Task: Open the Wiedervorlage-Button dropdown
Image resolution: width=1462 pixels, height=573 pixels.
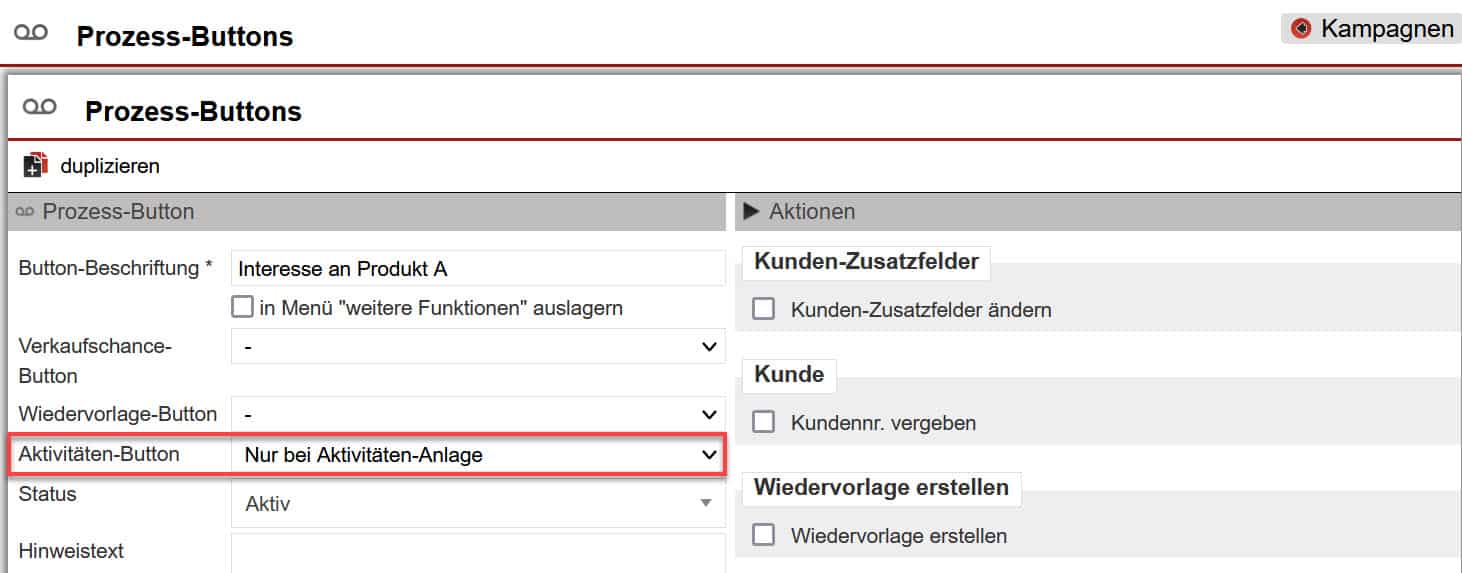Action: pyautogui.click(x=477, y=414)
